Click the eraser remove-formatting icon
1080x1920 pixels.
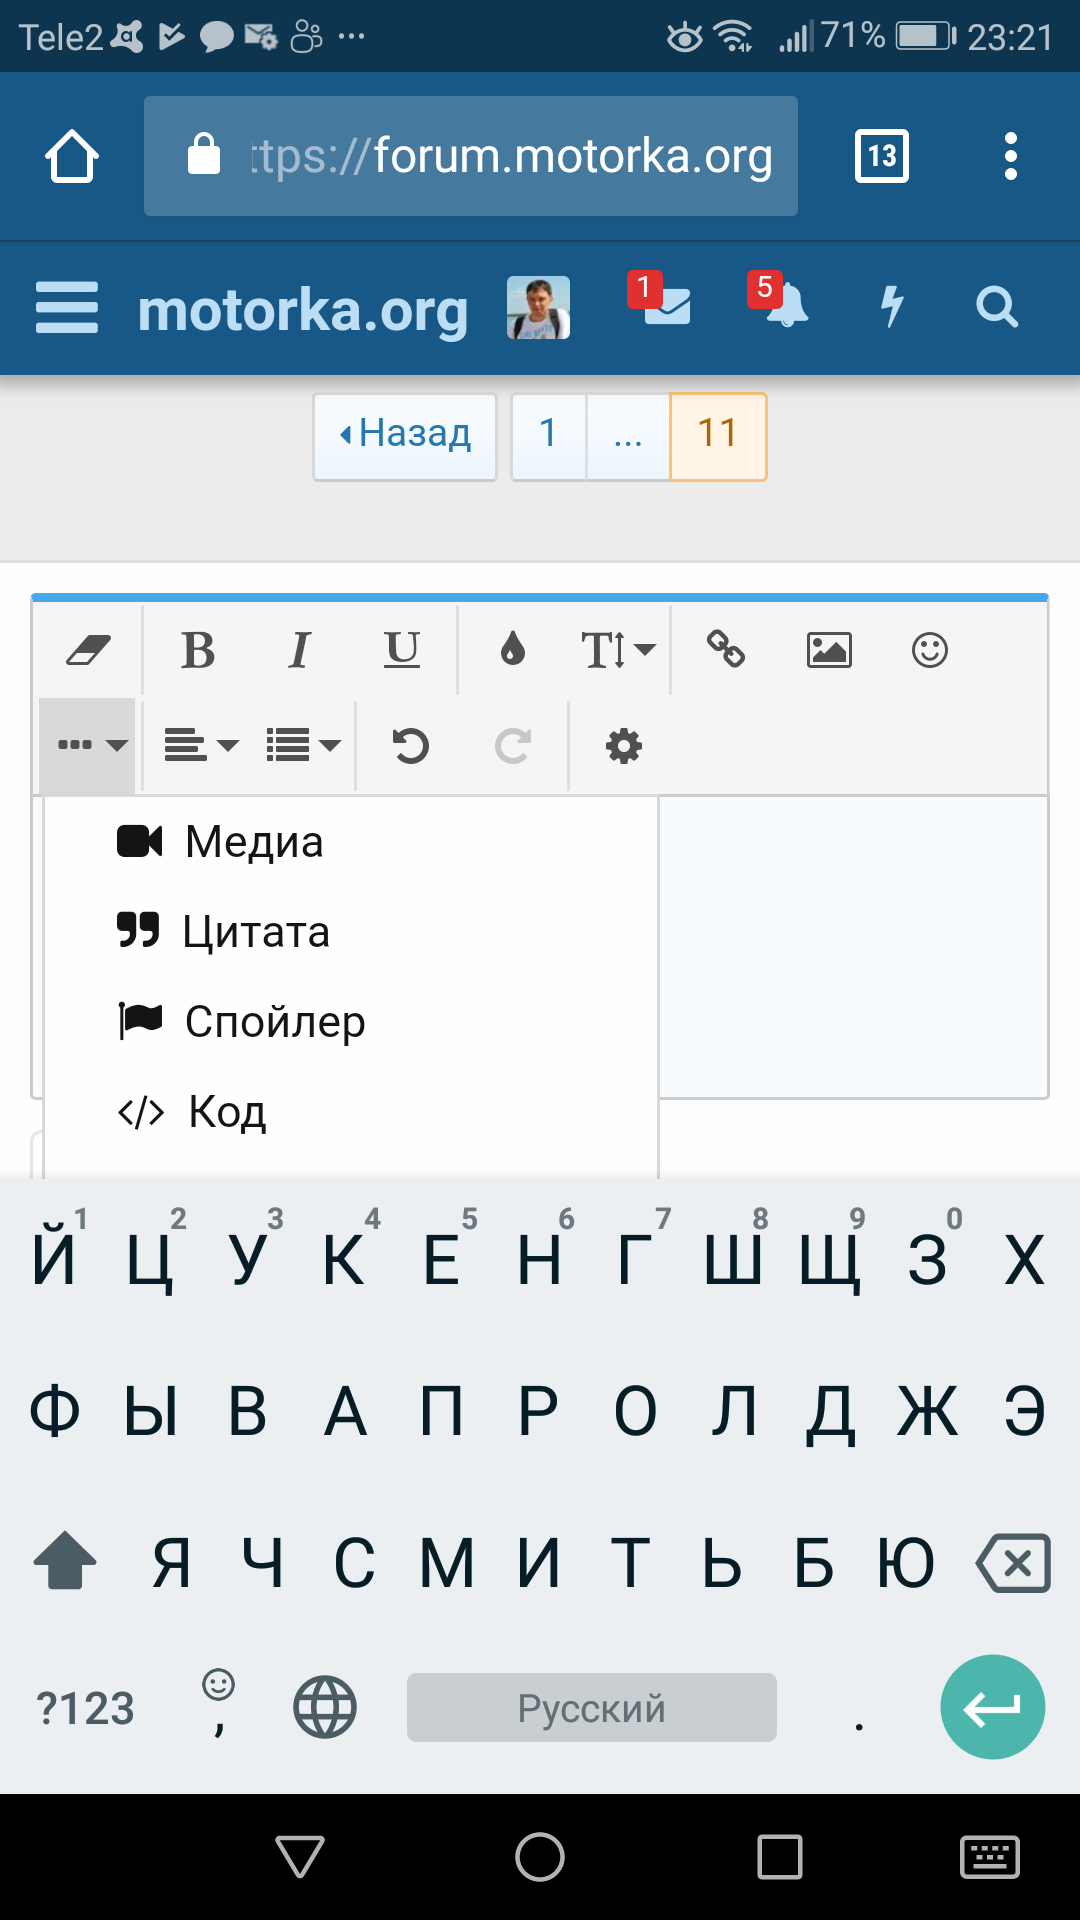tap(88, 650)
